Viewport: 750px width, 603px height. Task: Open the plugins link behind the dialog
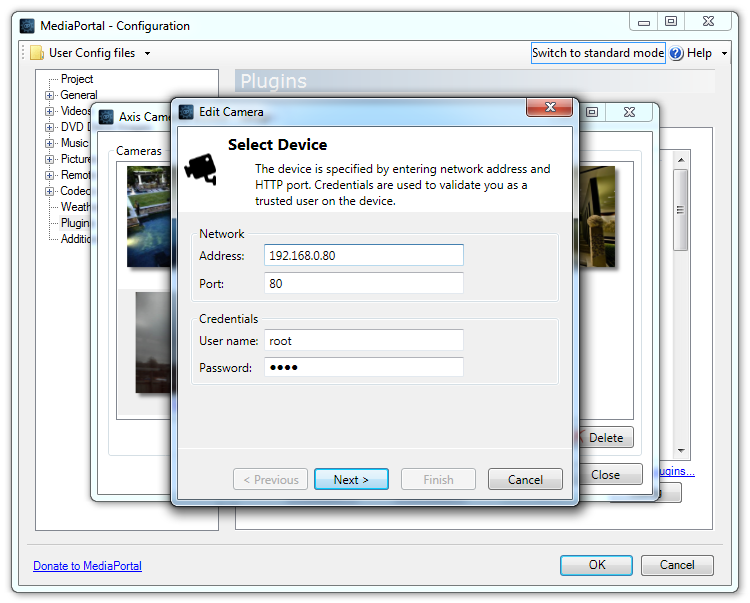point(677,471)
